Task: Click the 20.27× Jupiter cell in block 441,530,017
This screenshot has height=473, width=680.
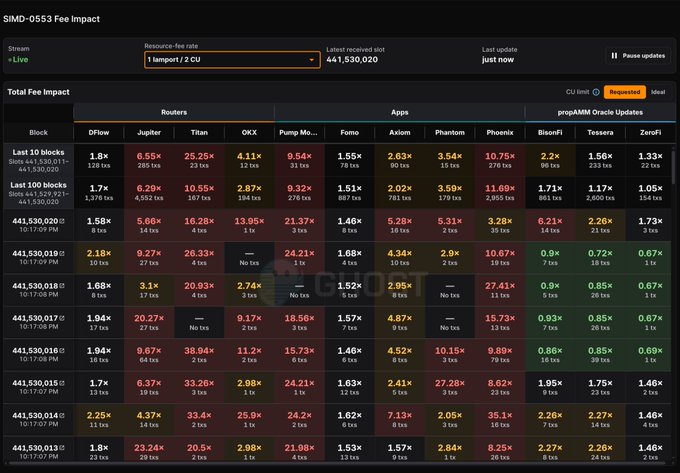Action: (149, 323)
